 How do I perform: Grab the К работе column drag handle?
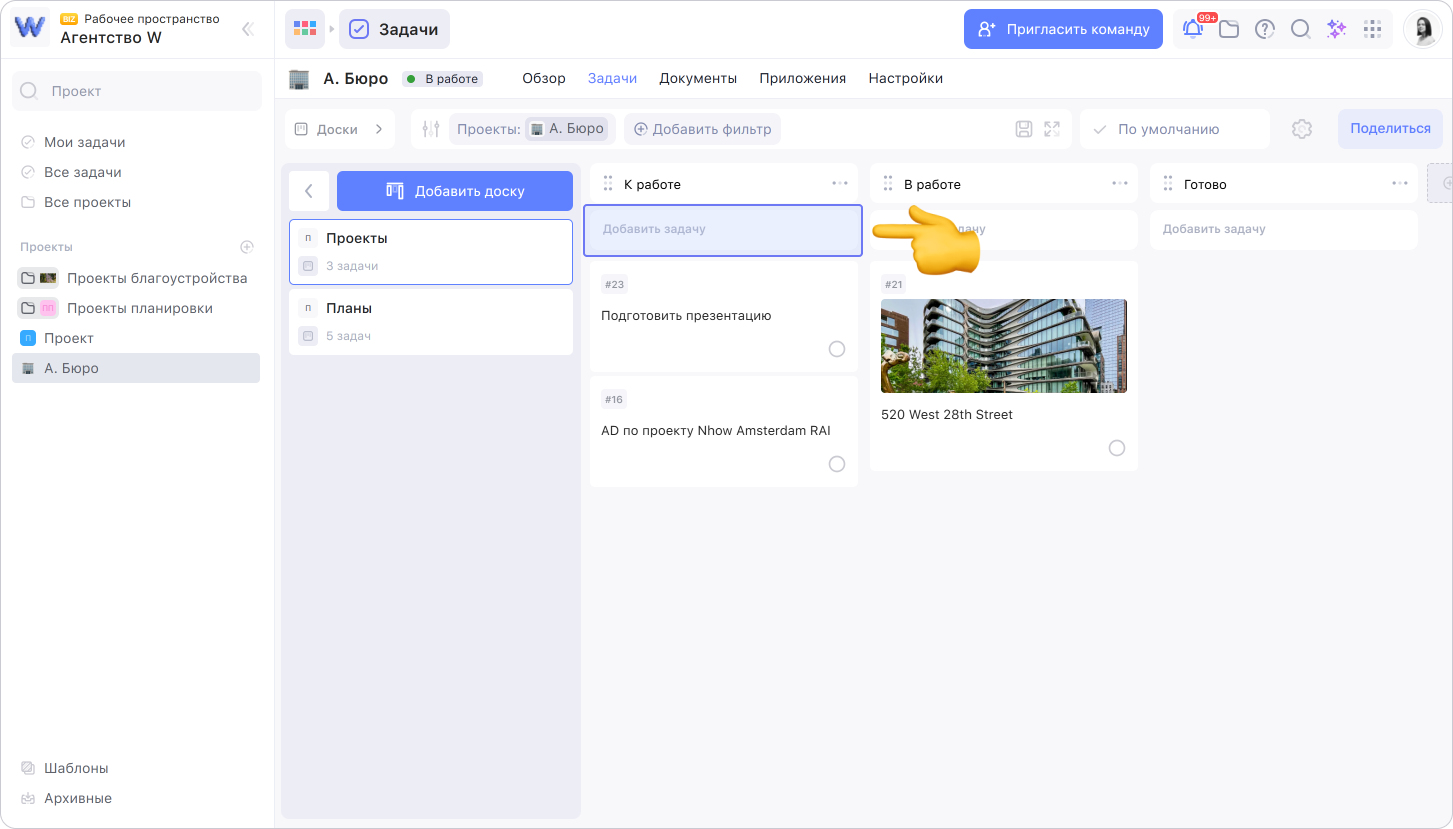pos(608,184)
